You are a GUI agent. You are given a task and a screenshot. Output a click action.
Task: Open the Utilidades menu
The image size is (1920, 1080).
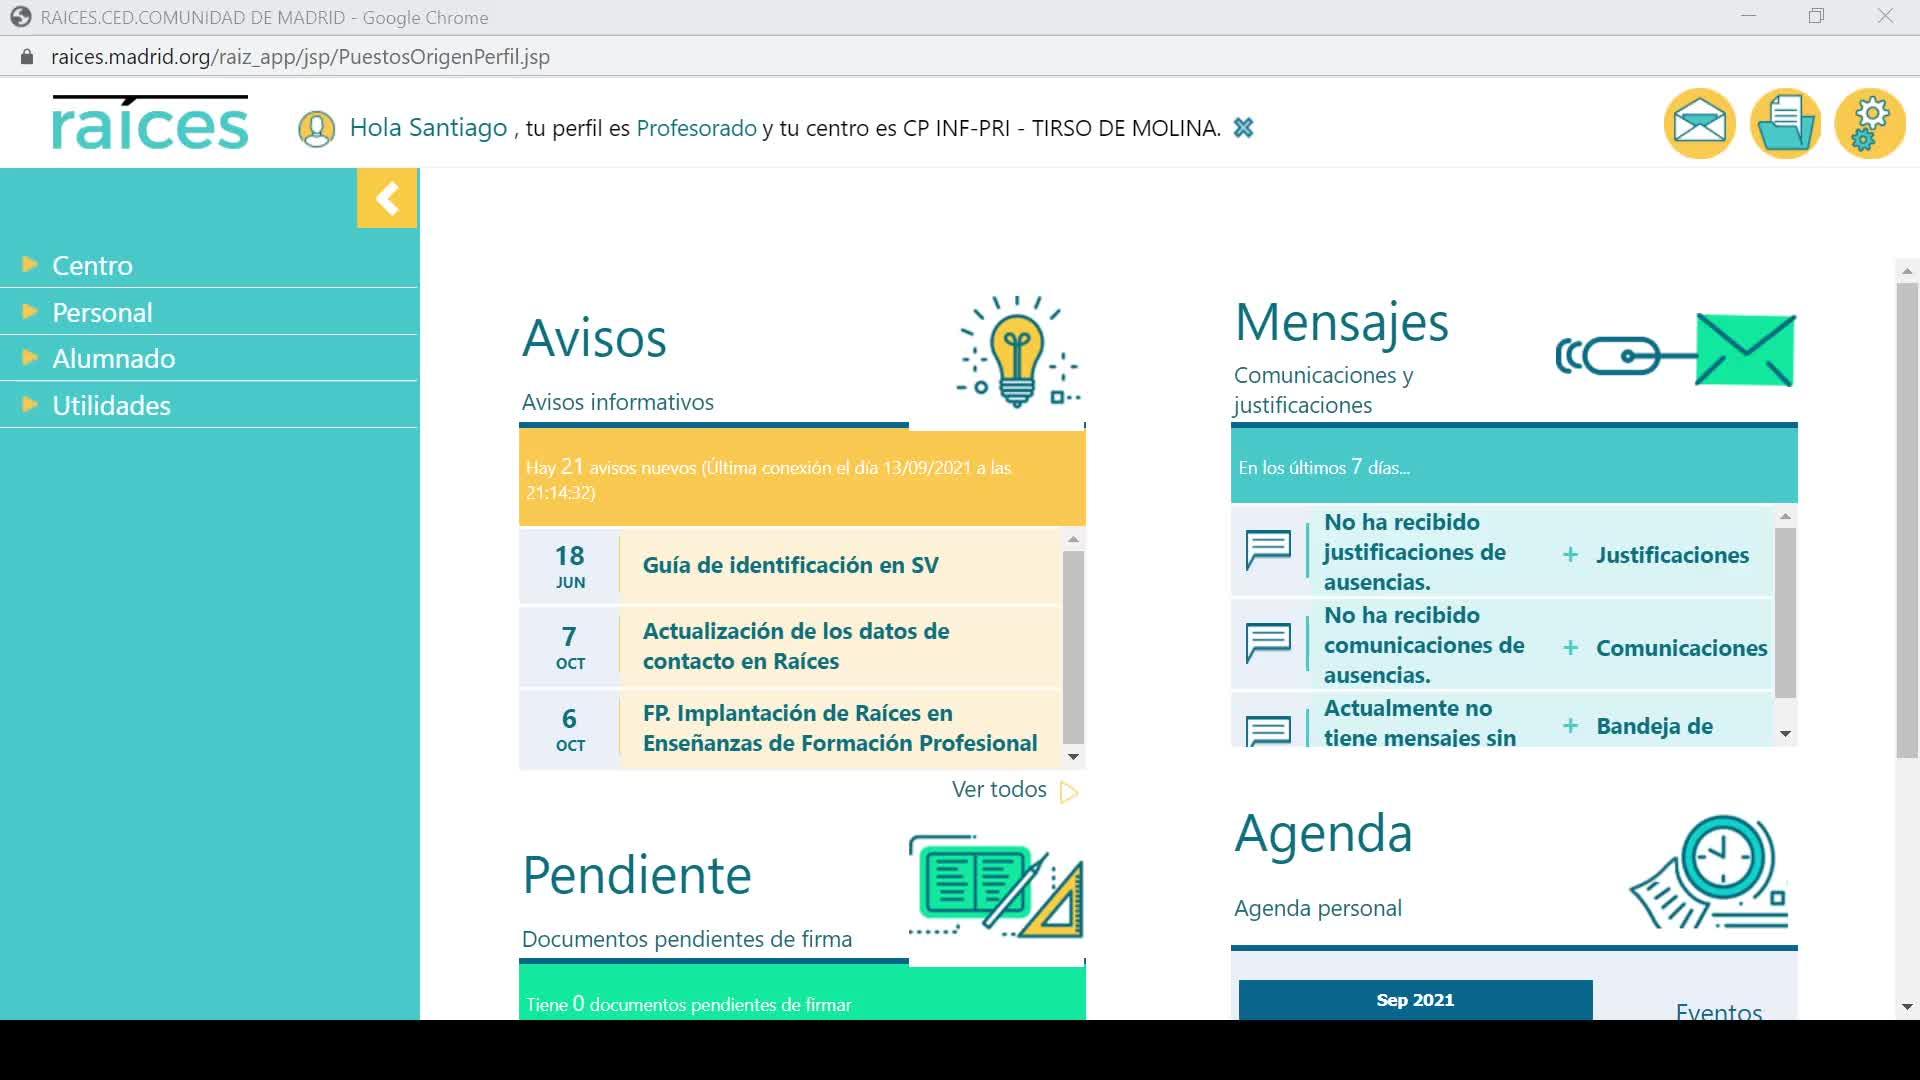(111, 405)
